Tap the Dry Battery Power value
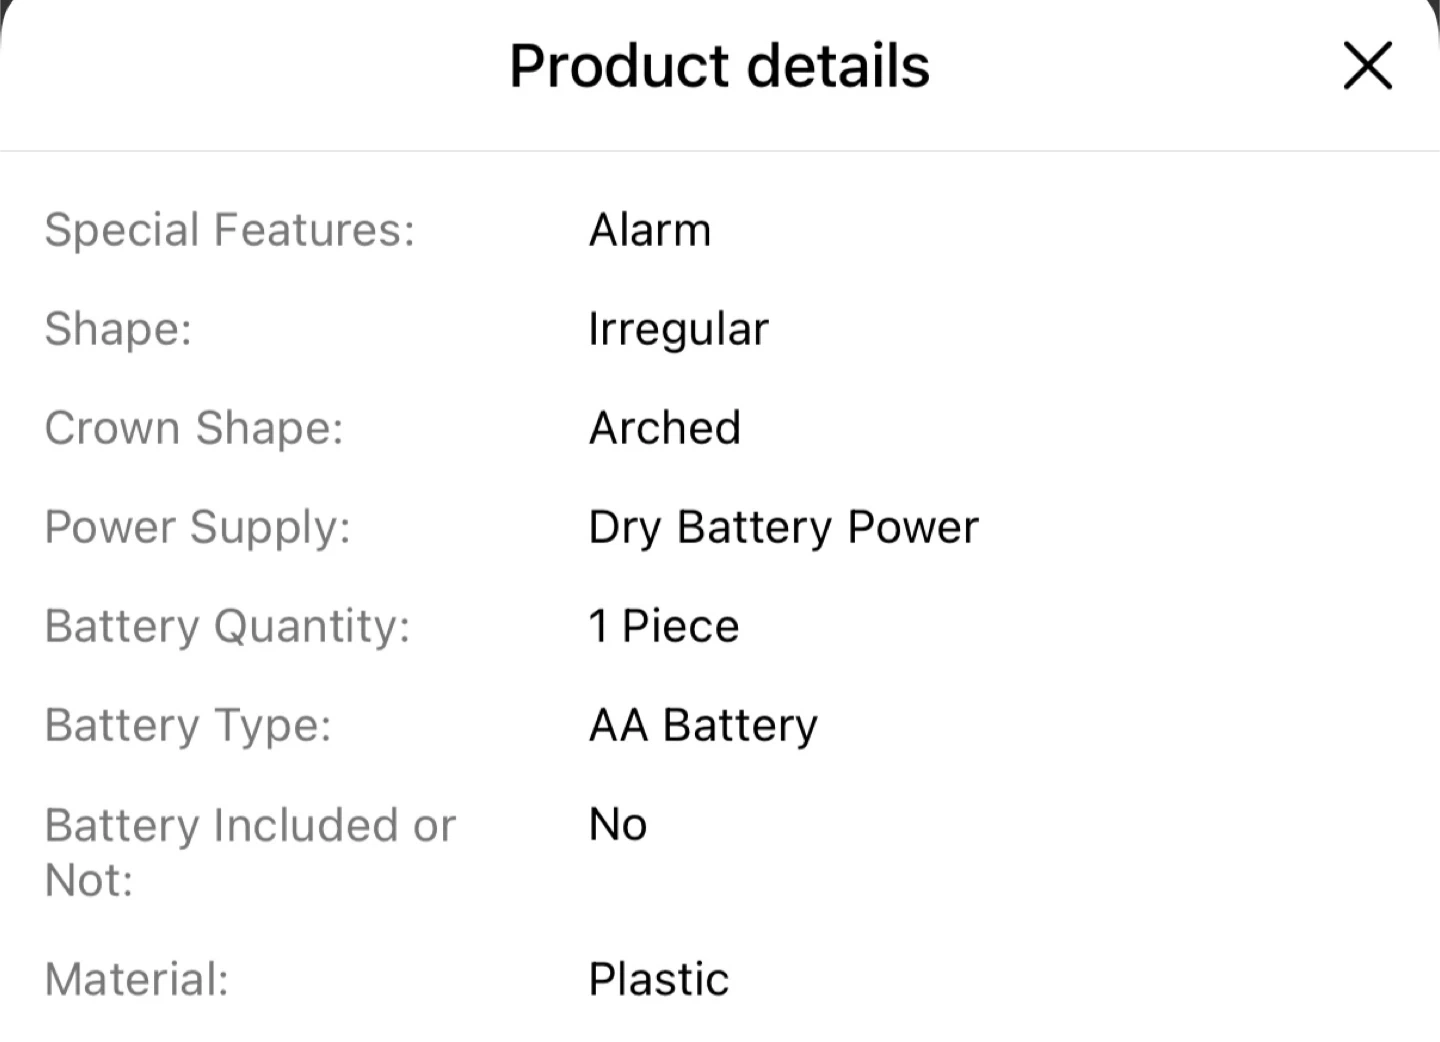Image resolution: width=1440 pixels, height=1042 pixels. 783,527
